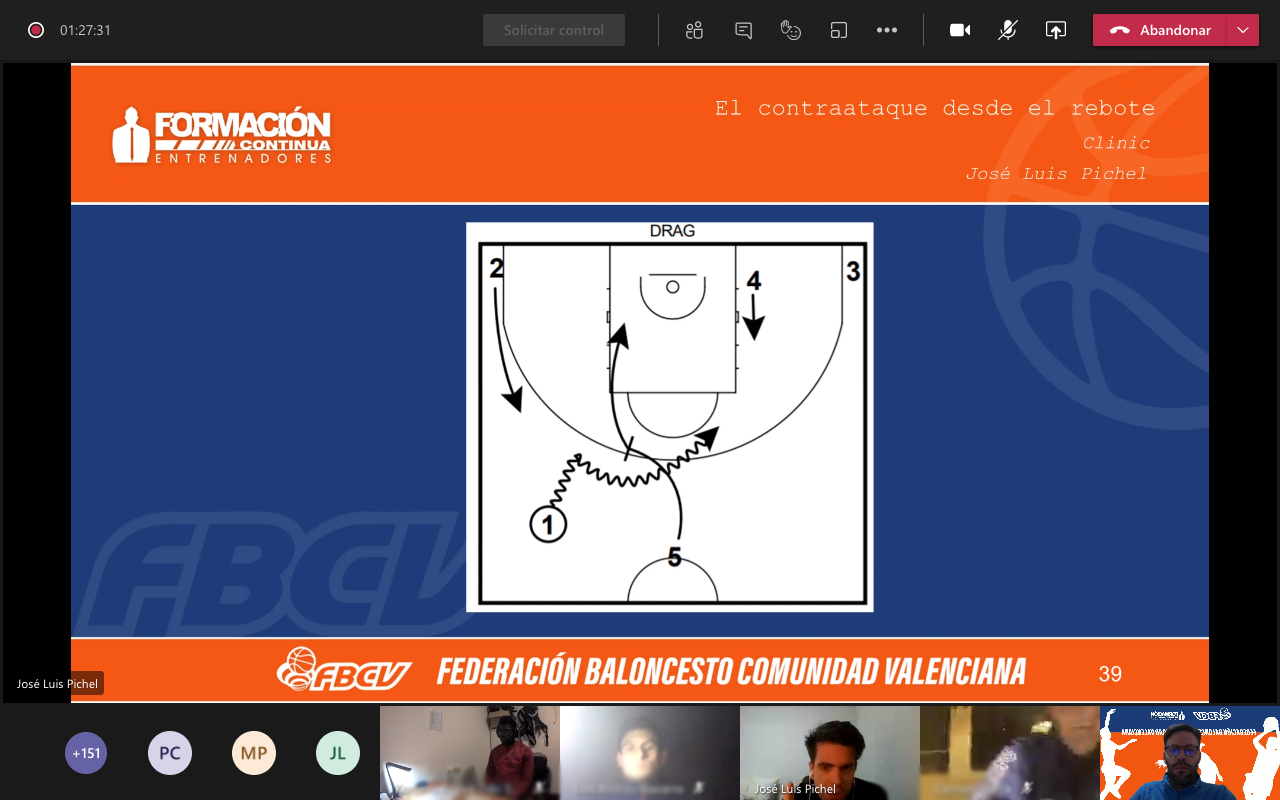This screenshot has height=800, width=1280.
Task: Select the PC participant avatar
Action: (170, 753)
